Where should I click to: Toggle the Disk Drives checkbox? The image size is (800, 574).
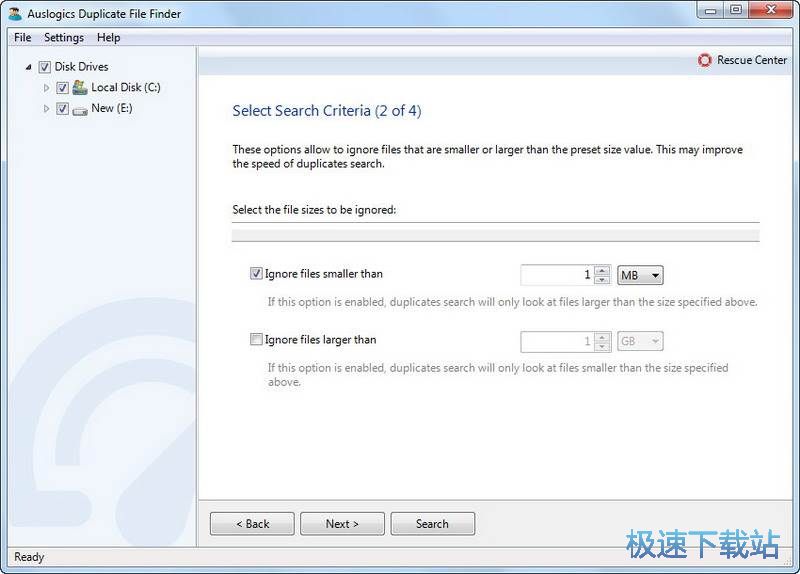pyautogui.click(x=44, y=67)
